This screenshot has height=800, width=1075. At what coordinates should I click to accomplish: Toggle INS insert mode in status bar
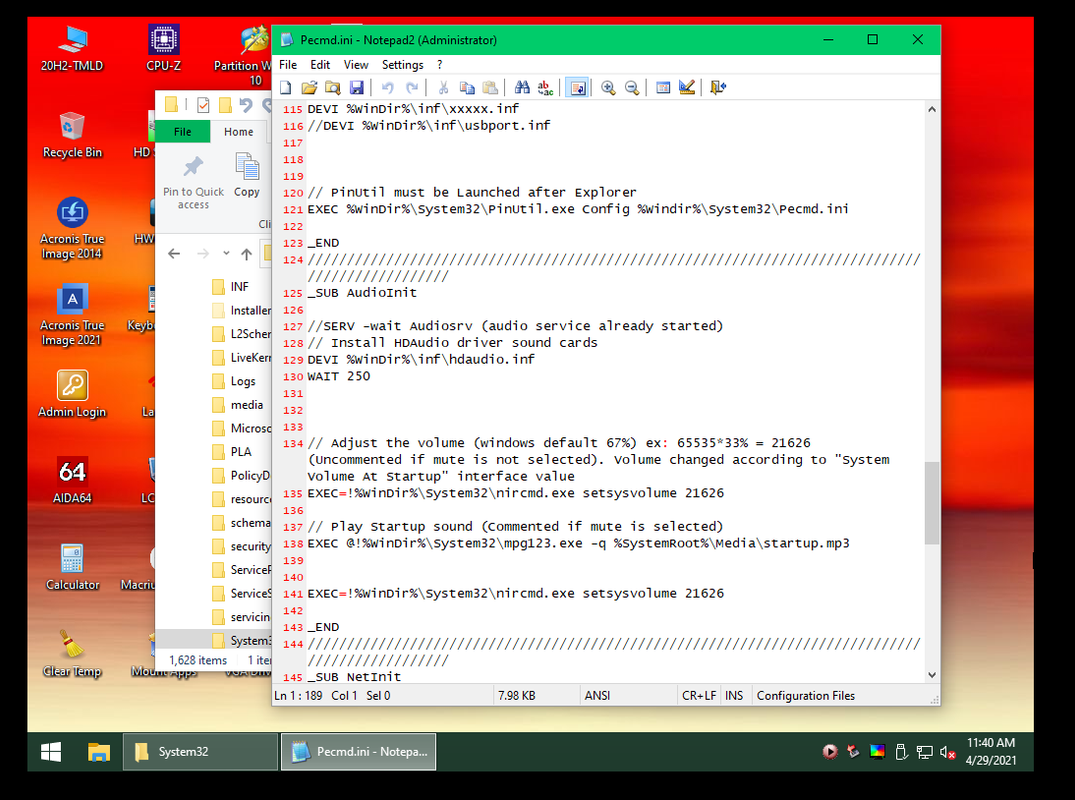pyautogui.click(x=734, y=695)
